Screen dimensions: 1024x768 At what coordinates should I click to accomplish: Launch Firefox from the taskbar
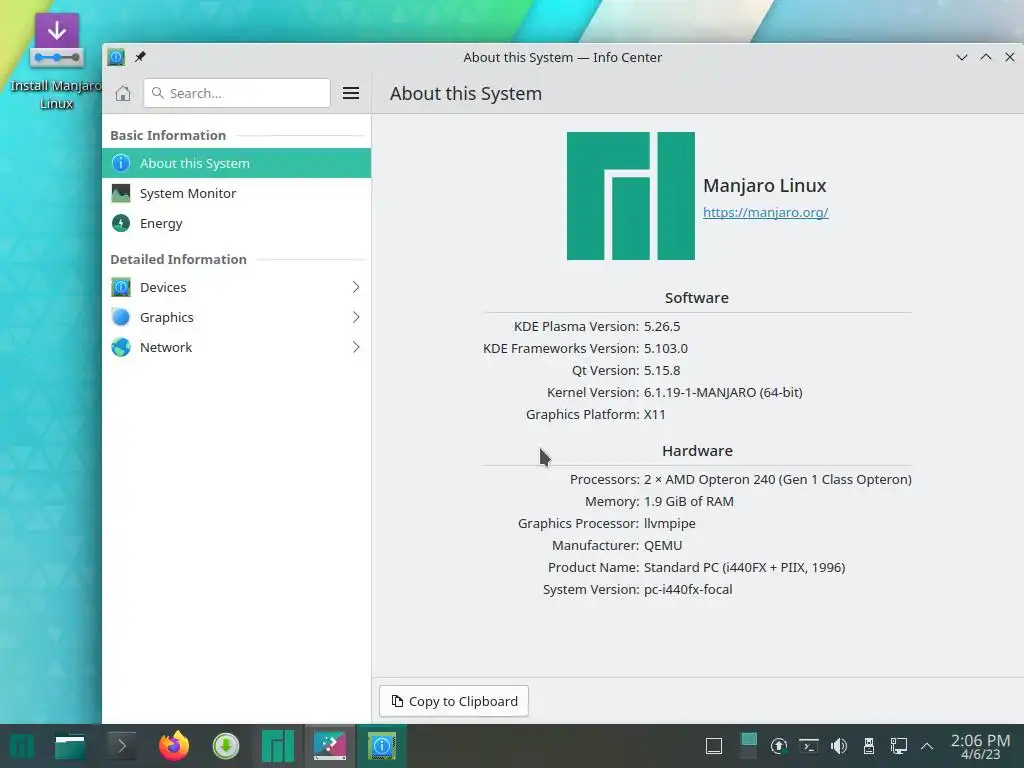174,746
